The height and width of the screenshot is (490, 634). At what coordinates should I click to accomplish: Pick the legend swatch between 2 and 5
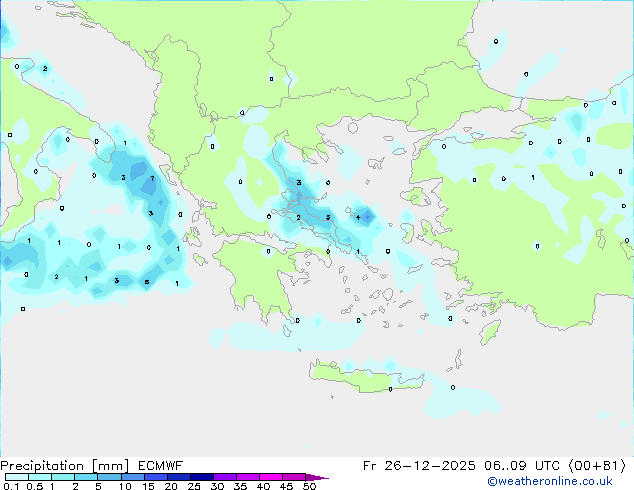86,477
